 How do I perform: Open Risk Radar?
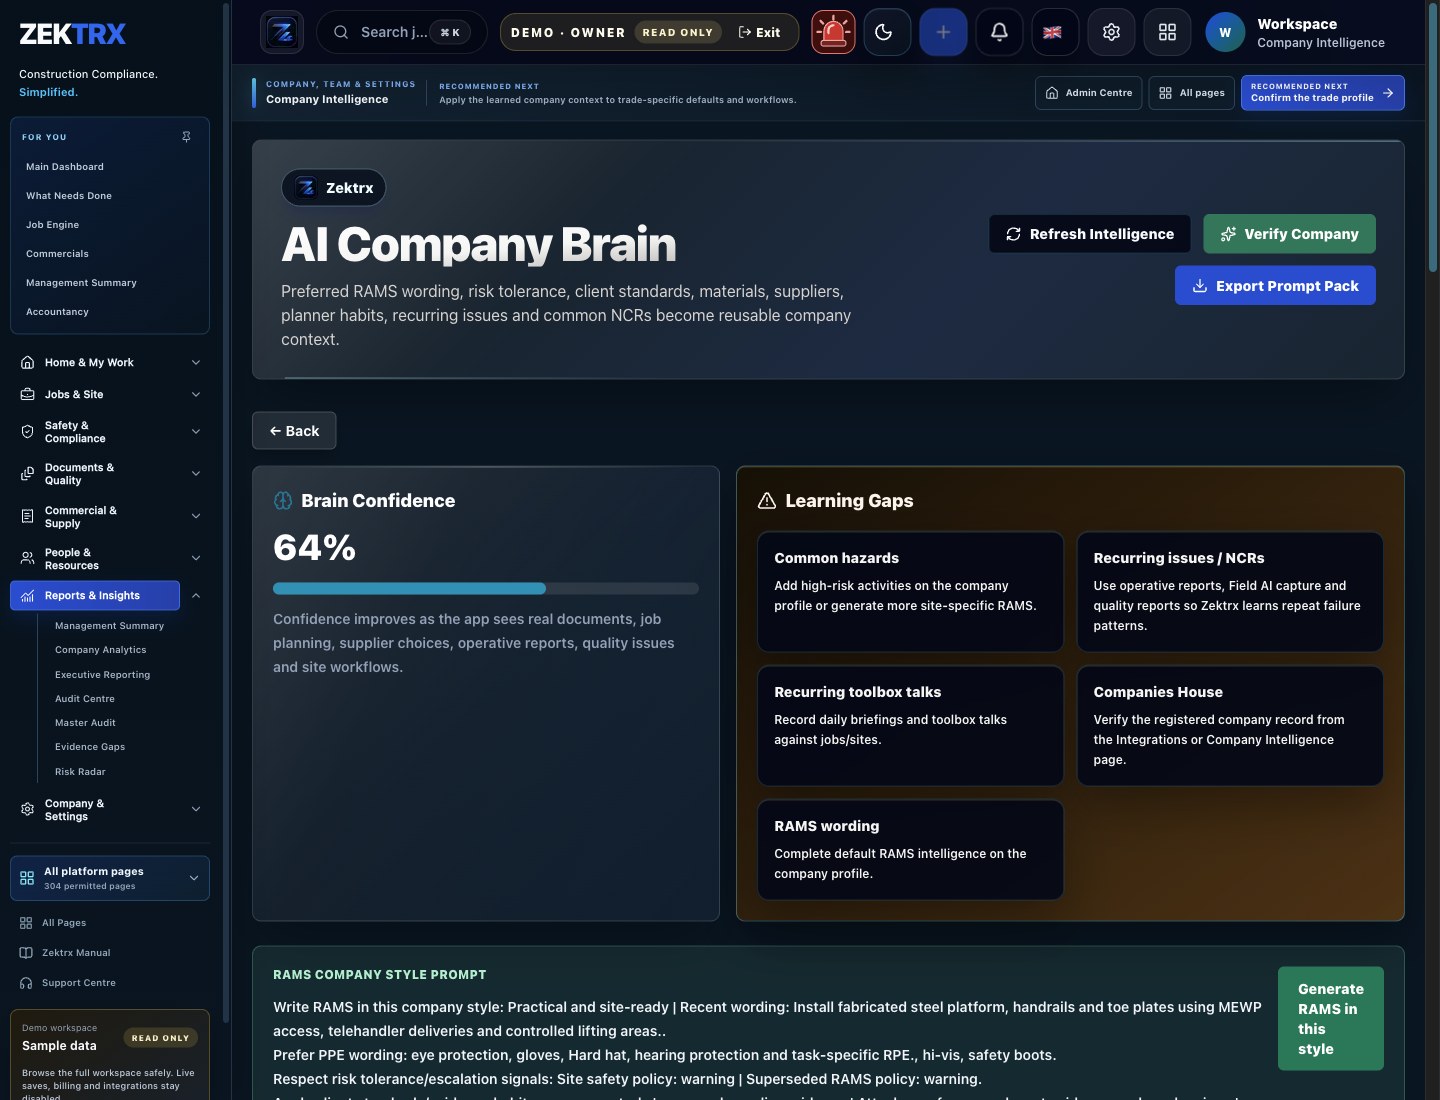click(x=80, y=772)
